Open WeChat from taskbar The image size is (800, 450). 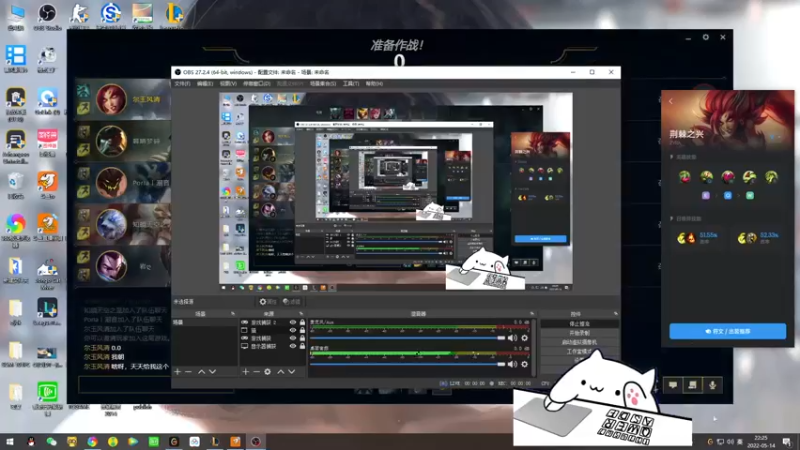coord(52,442)
